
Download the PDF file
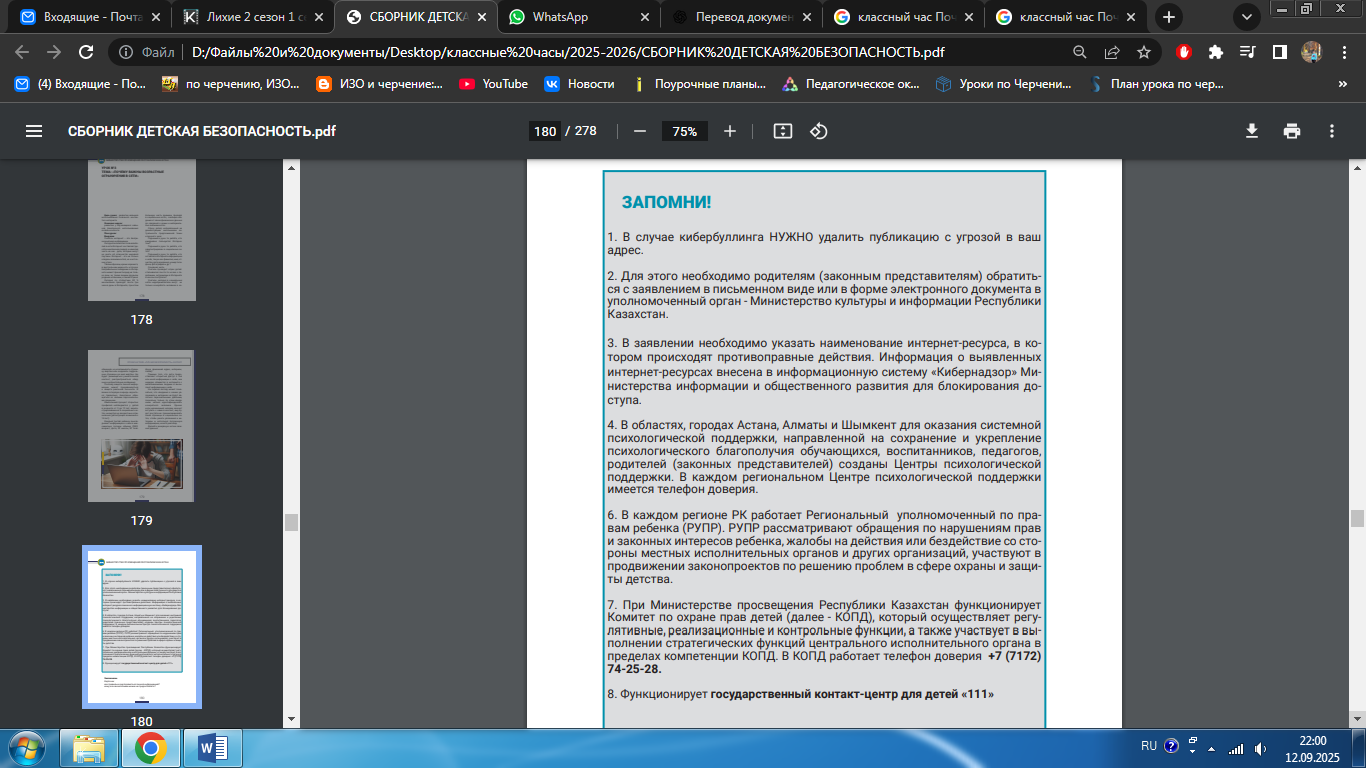(x=1251, y=131)
